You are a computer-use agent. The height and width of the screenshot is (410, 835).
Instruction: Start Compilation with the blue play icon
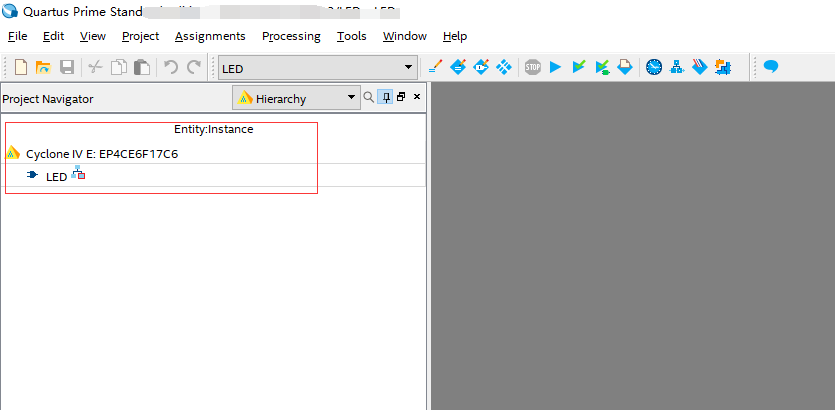pyautogui.click(x=555, y=67)
